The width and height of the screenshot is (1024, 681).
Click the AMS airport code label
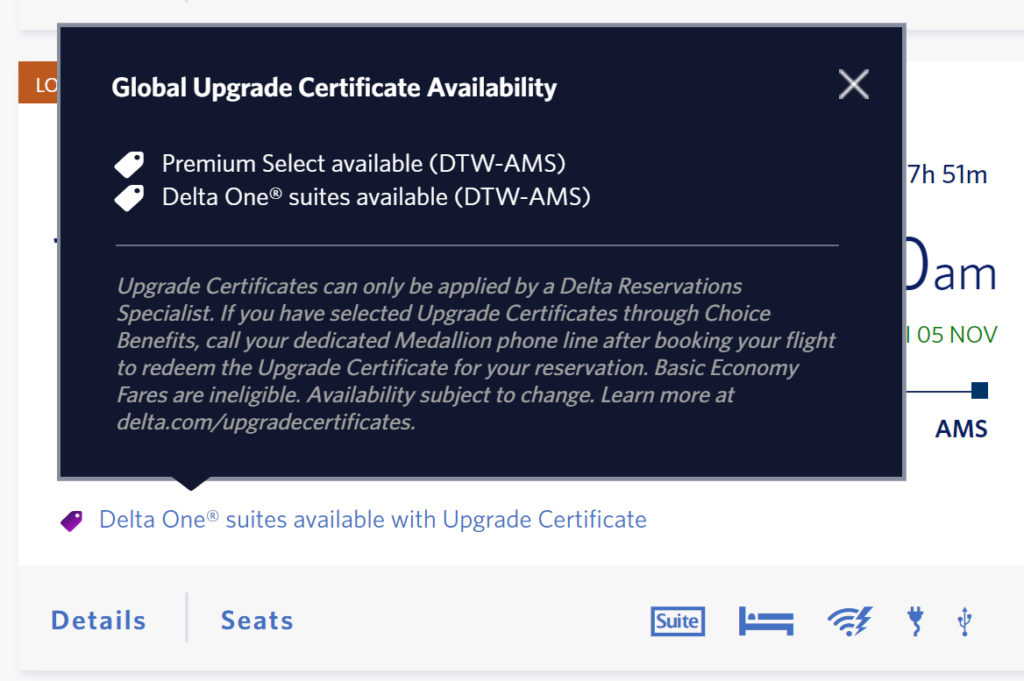960,428
